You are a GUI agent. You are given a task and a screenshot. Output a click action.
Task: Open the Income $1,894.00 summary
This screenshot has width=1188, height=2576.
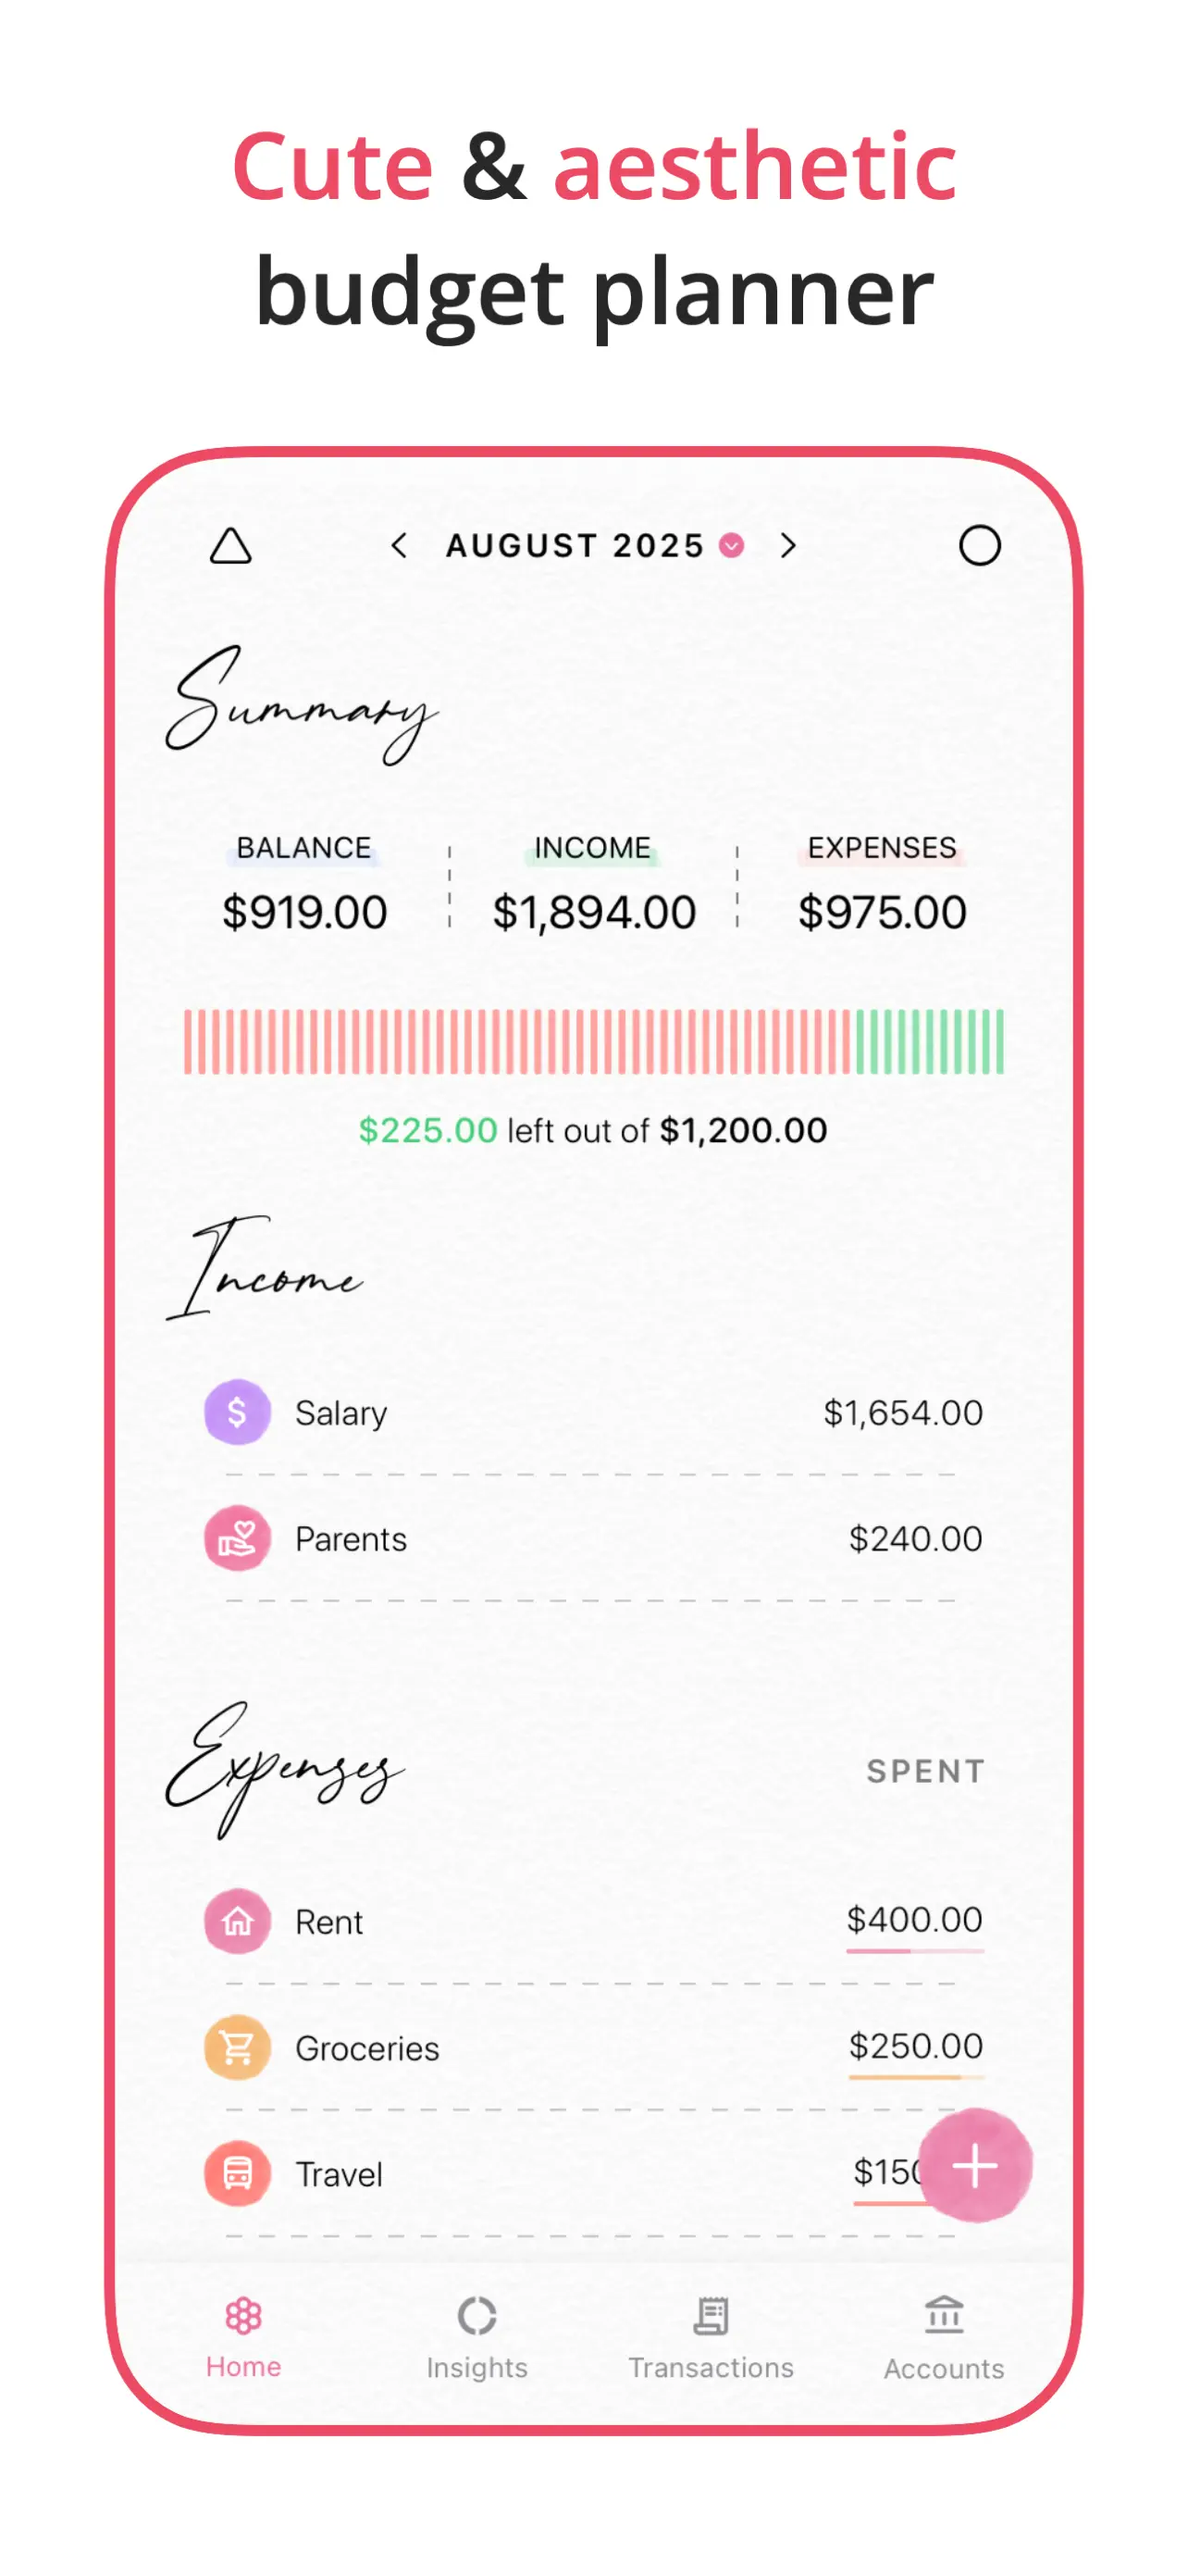pos(593,884)
